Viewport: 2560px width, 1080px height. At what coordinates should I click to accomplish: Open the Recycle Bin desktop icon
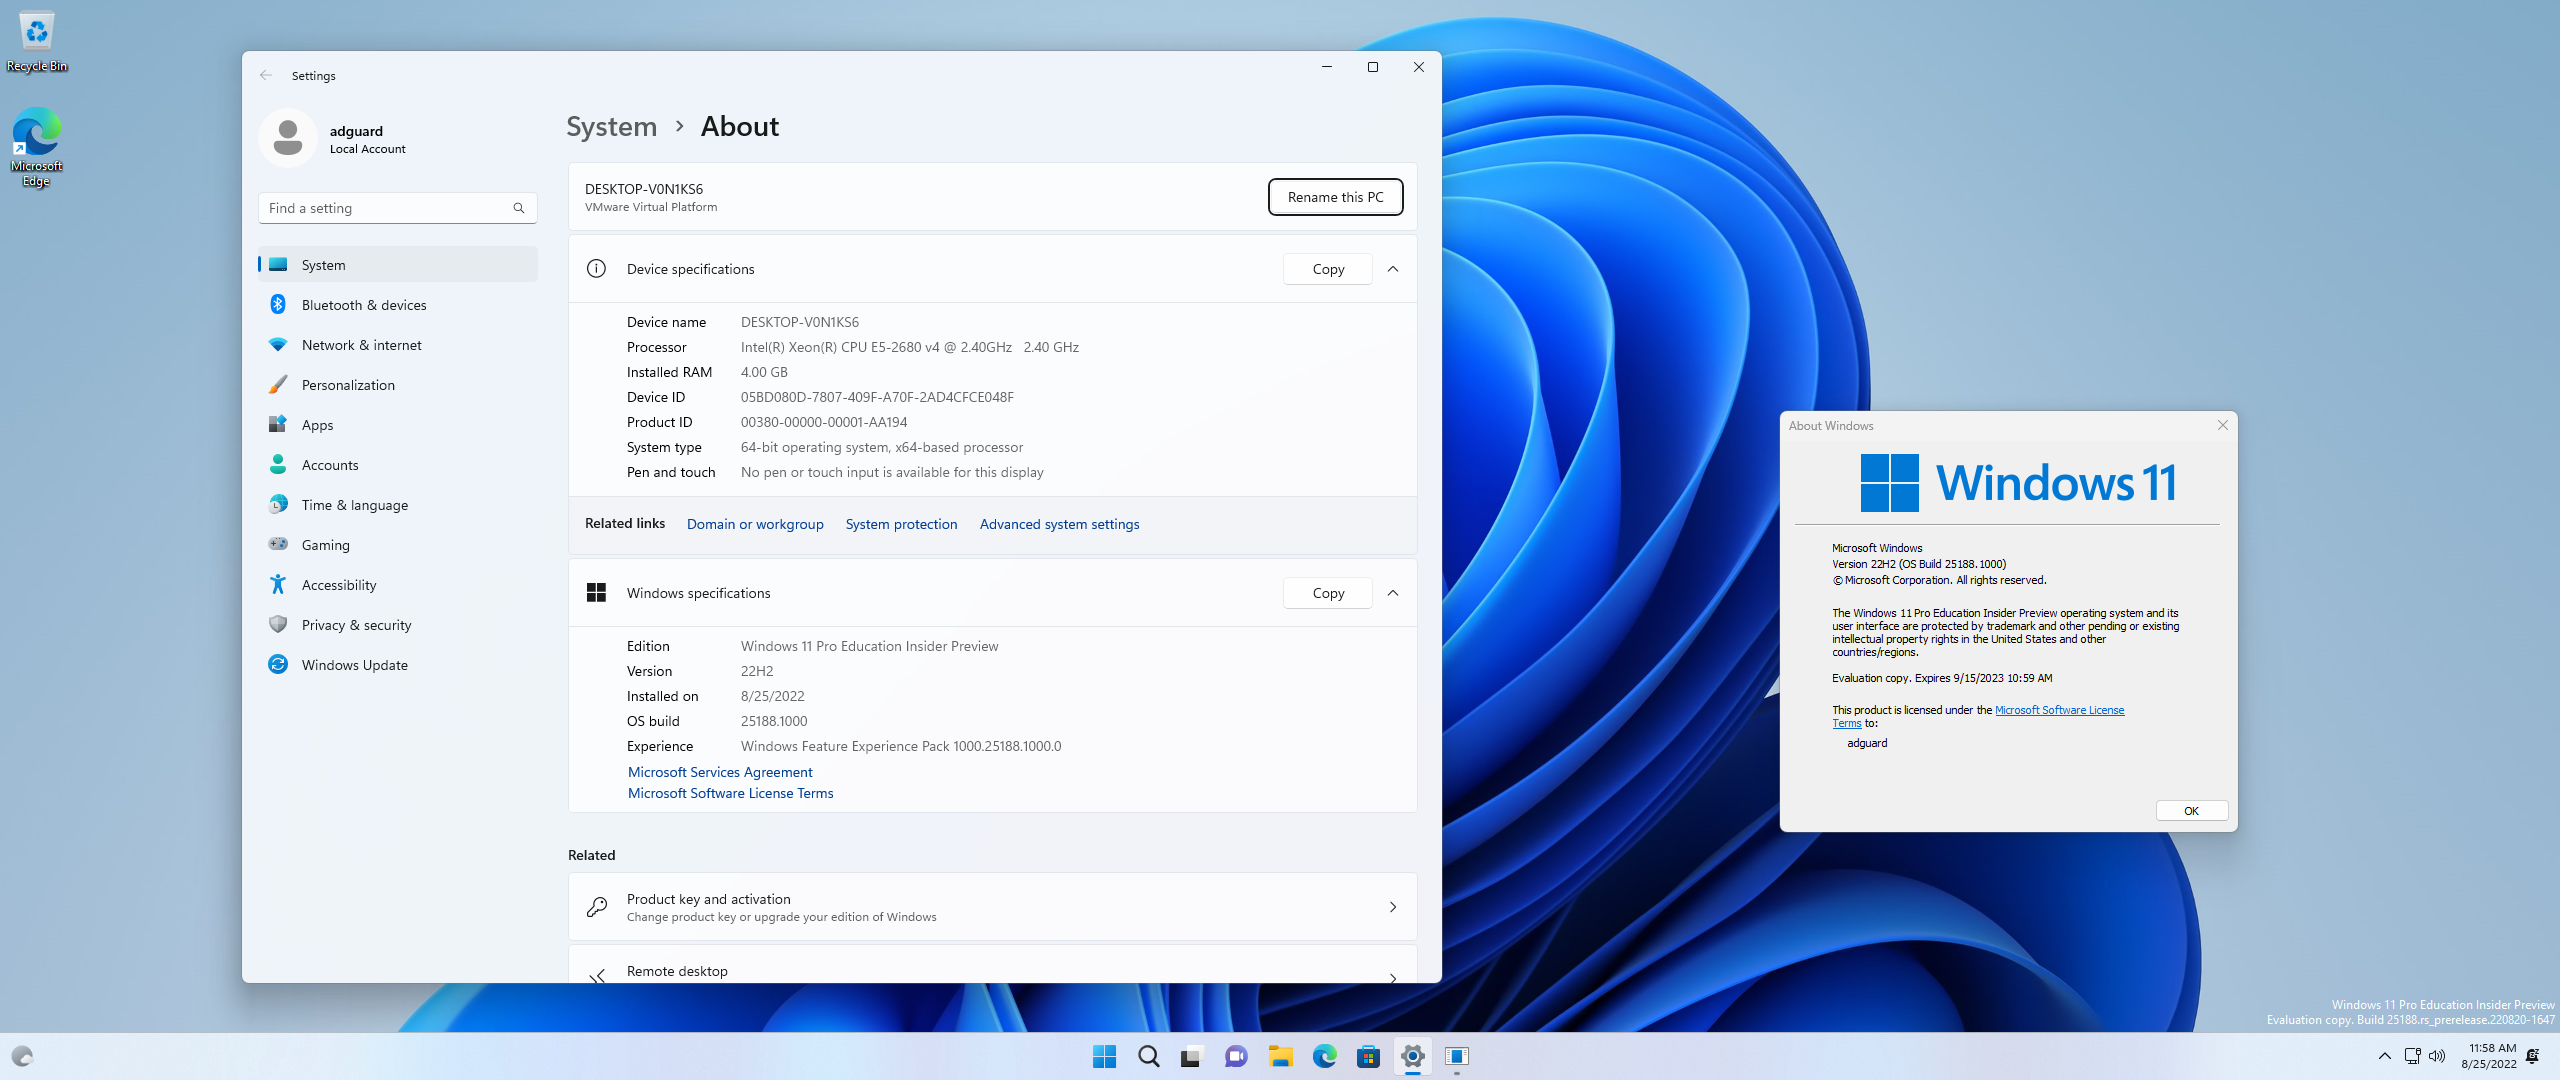click(x=37, y=42)
